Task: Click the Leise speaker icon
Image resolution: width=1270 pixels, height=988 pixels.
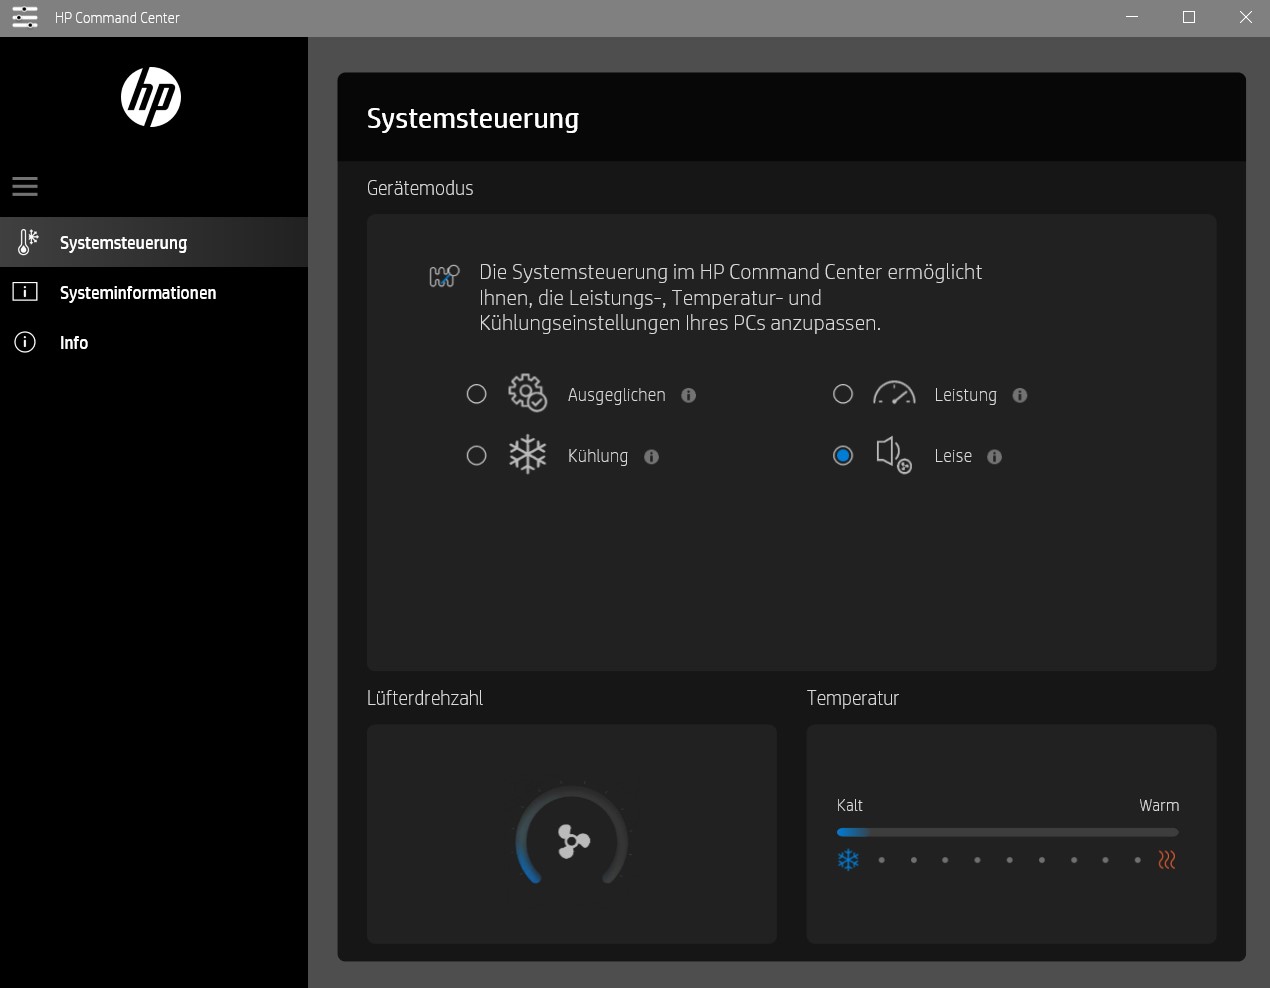Action: click(894, 455)
